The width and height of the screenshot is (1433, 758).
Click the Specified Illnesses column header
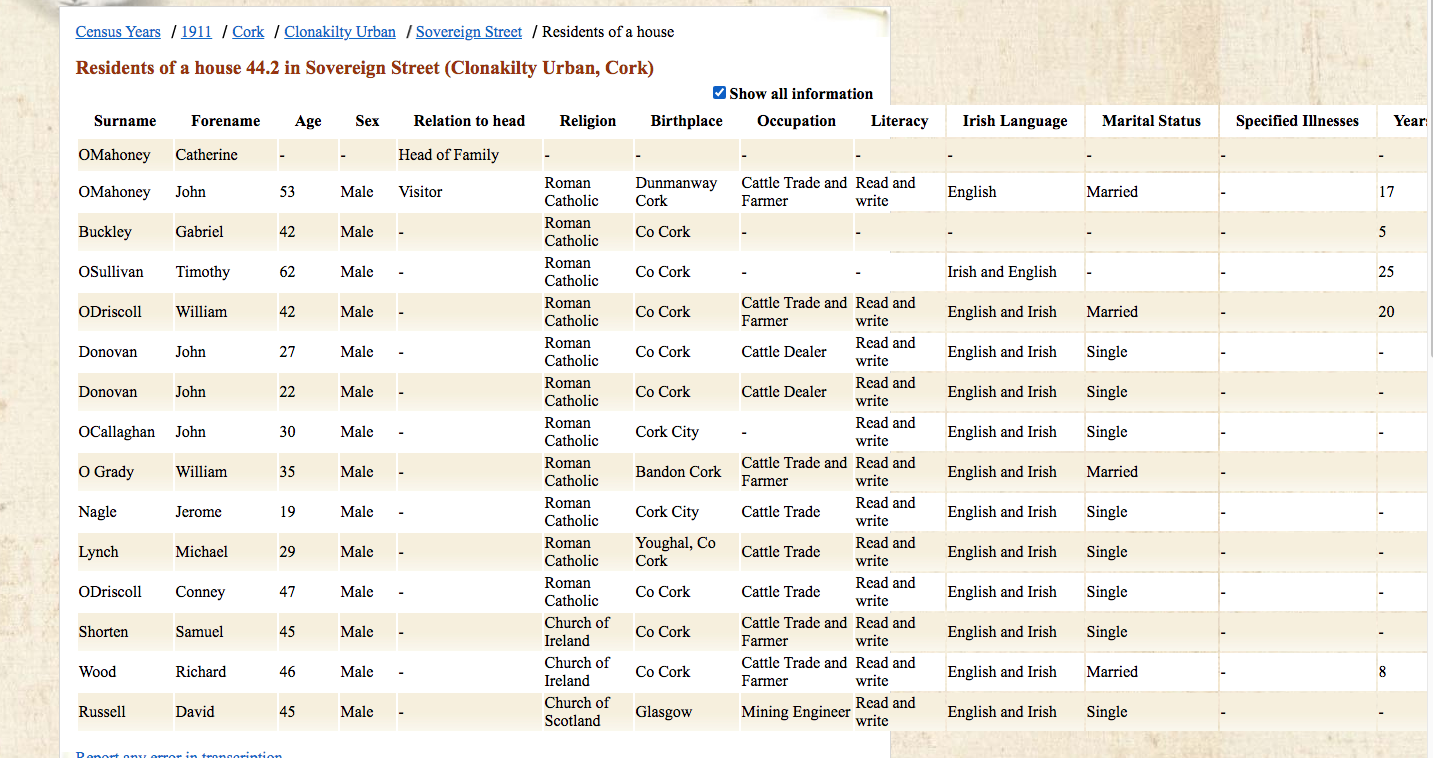[x=1297, y=121]
